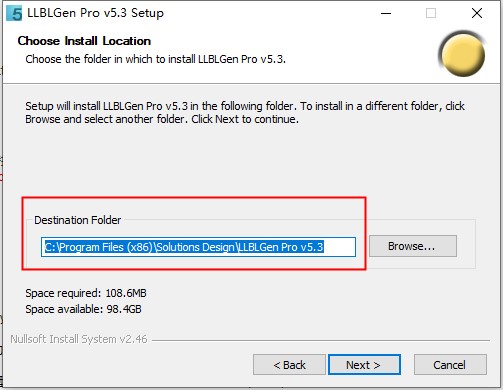The width and height of the screenshot is (503, 390).
Task: Click the Destination Folder group label
Action: click(78, 220)
